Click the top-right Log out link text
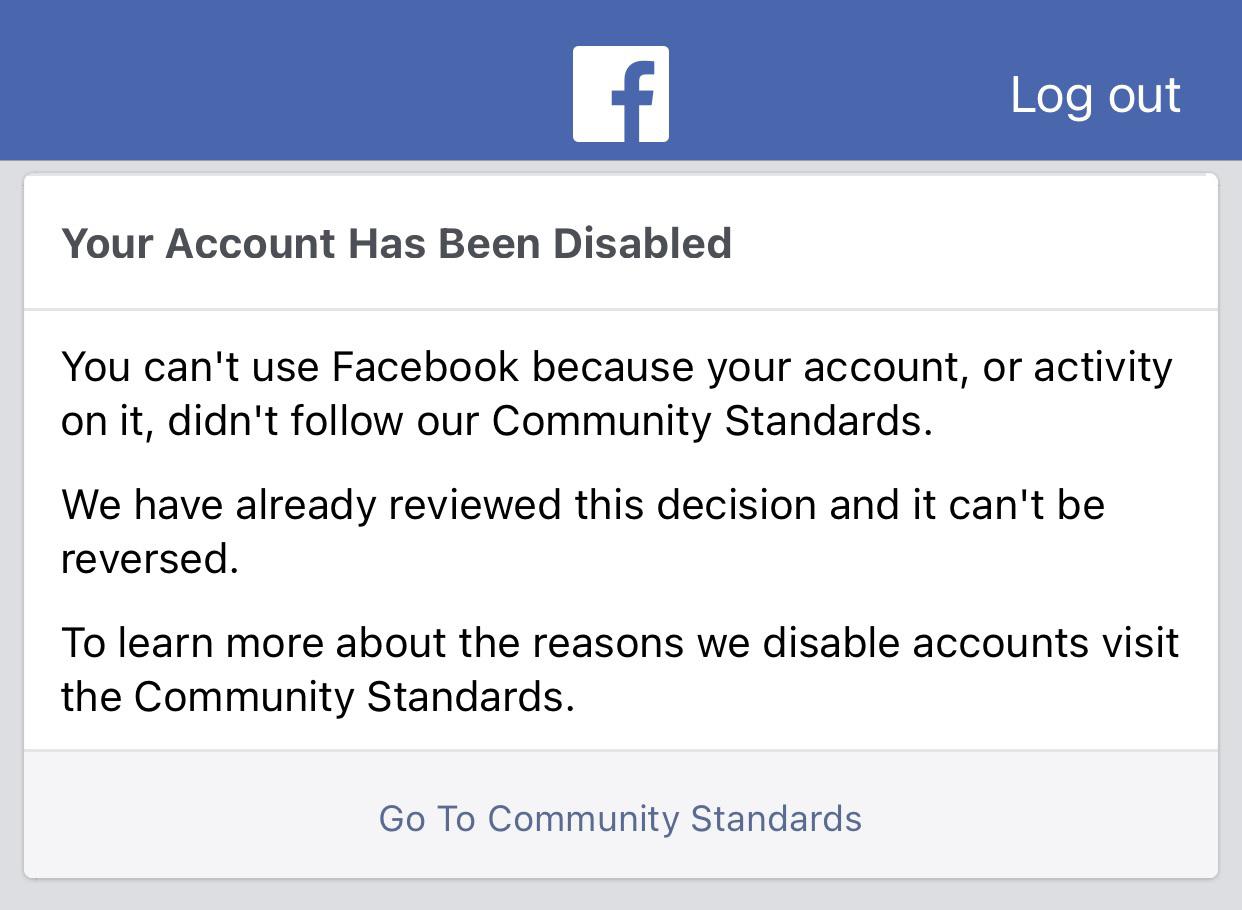1242x910 pixels. [1096, 94]
